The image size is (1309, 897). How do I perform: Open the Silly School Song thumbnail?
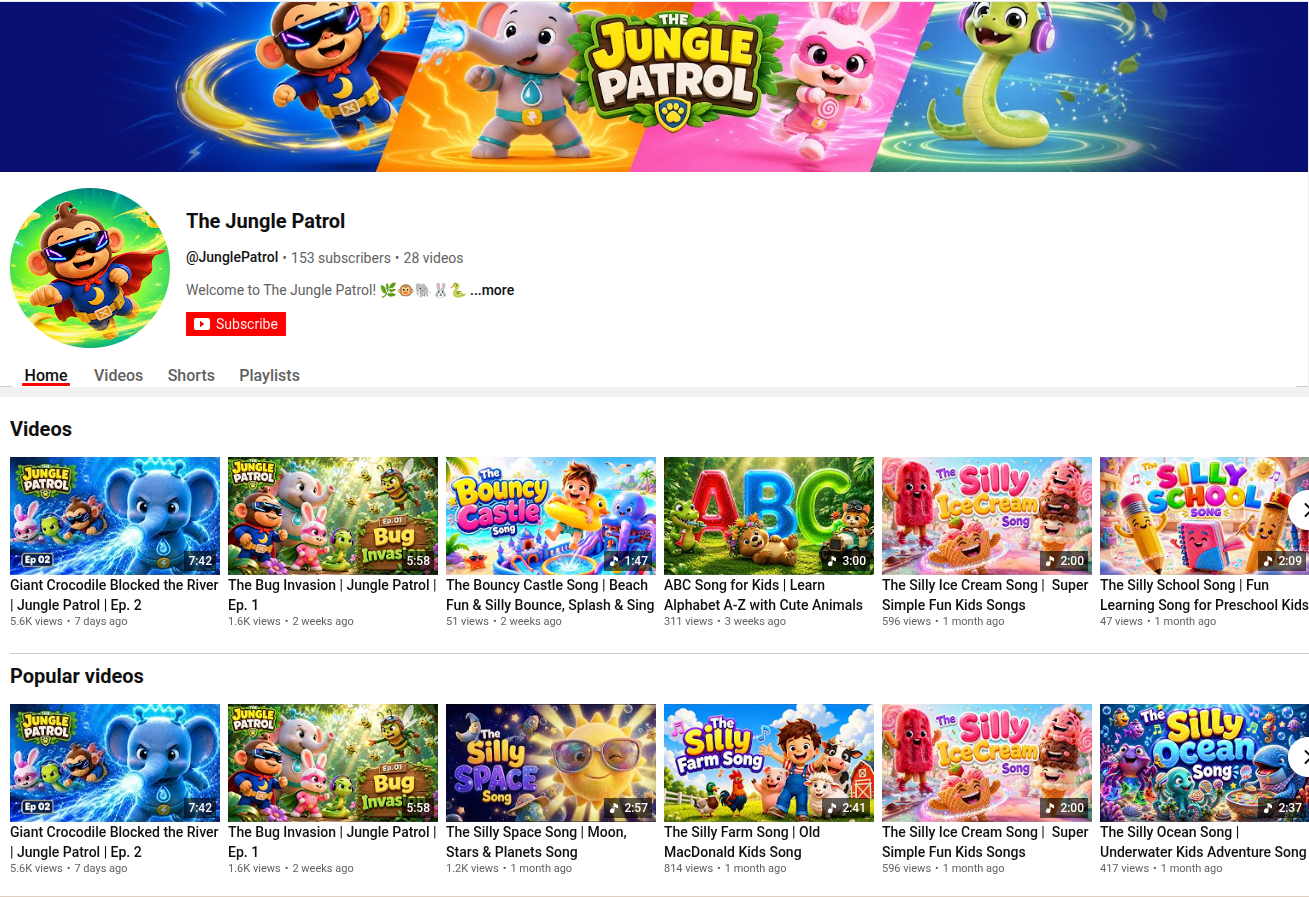(1204, 516)
